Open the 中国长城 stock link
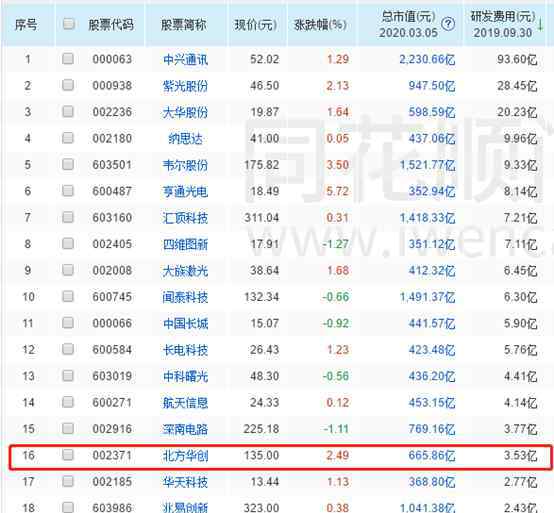Image resolution: width=554 pixels, height=513 pixels. [x=185, y=323]
